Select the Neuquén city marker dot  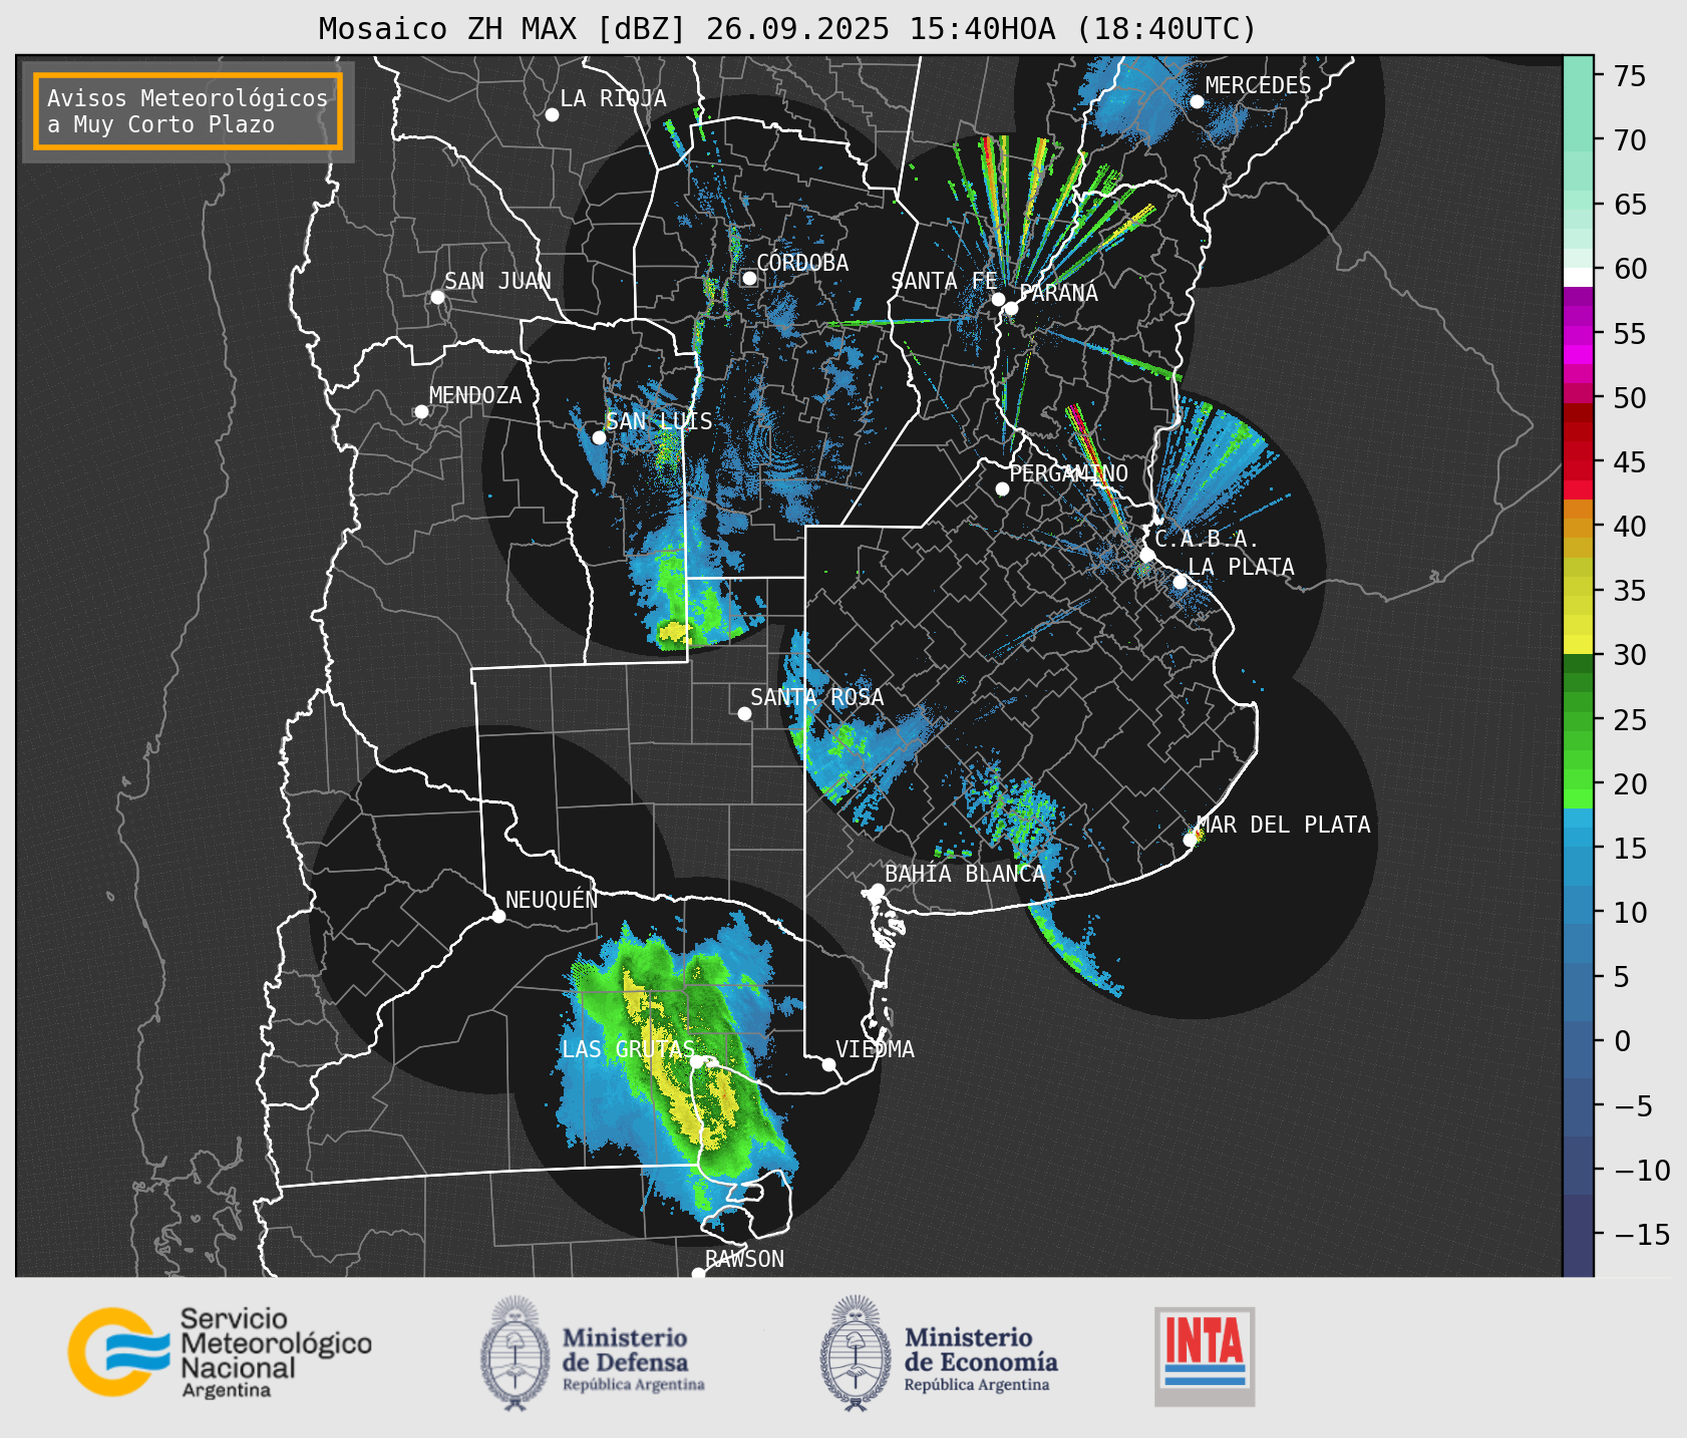pos(499,916)
